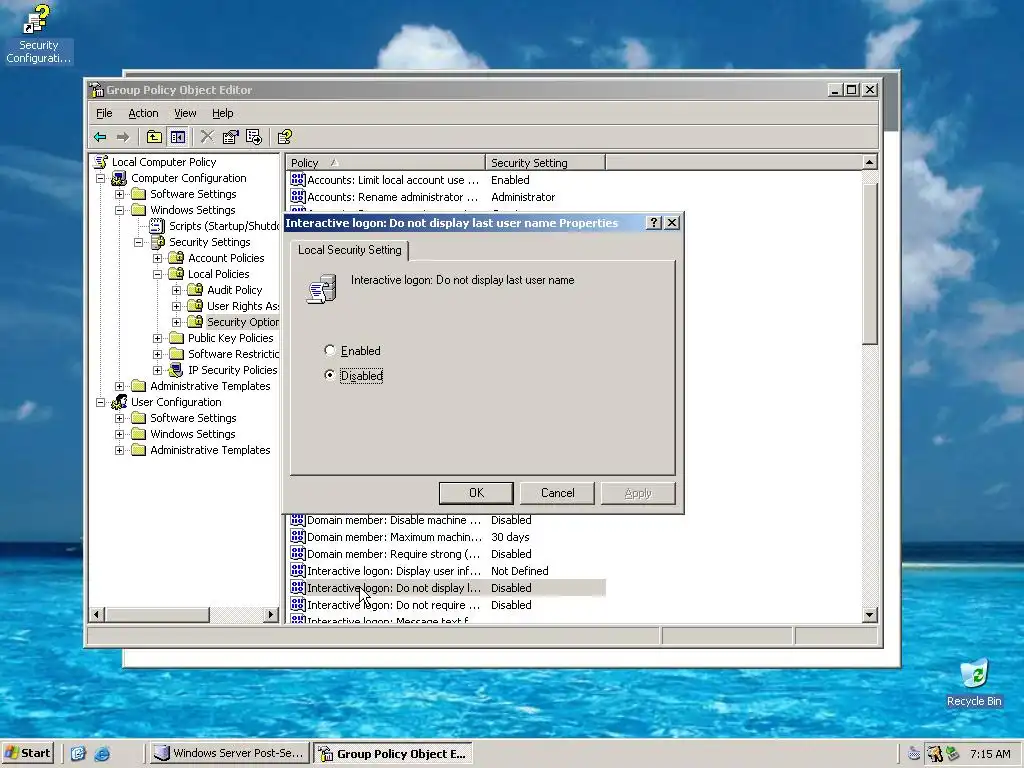Screen dimensions: 1024x768
Task: Click the Forward arrow toolbar icon
Action: (x=123, y=137)
